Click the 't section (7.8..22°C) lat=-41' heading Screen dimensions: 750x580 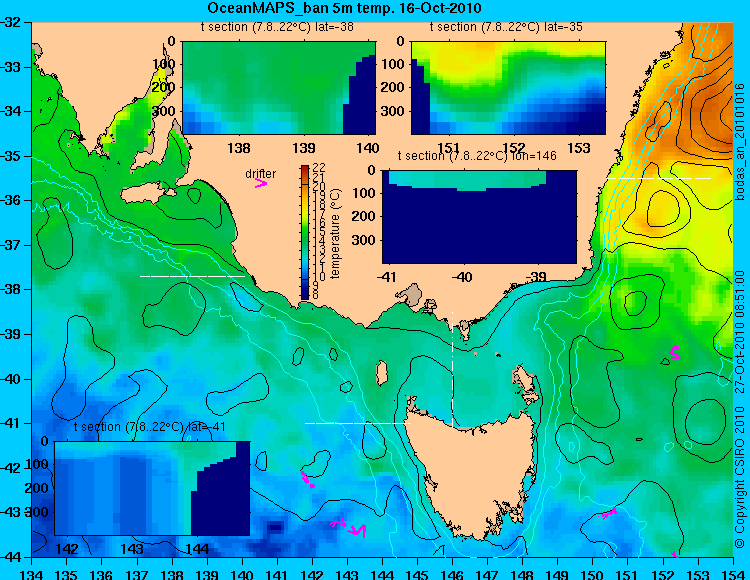pyautogui.click(x=150, y=427)
